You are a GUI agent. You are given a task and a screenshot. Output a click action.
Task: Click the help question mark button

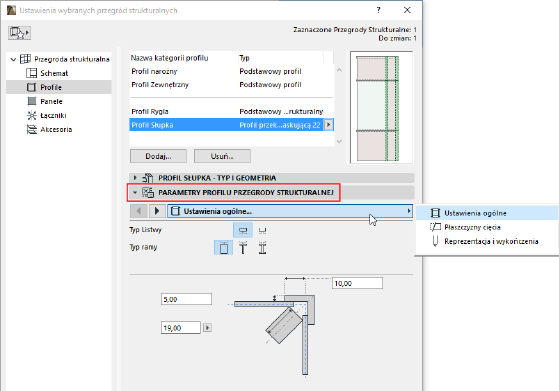point(378,10)
